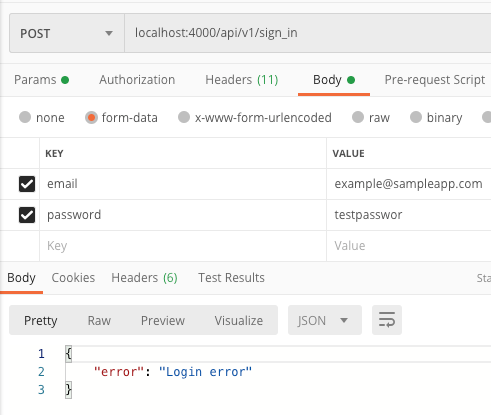The width and height of the screenshot is (491, 415).
Task: Edit the example@sampleapp.com value
Action: pos(409,184)
